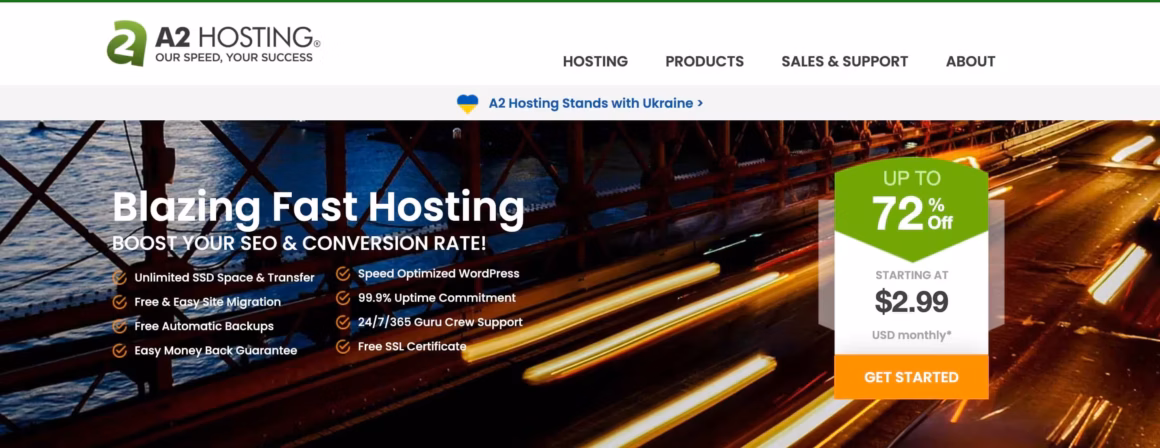
Task: Click the Get Started button
Action: (911, 377)
